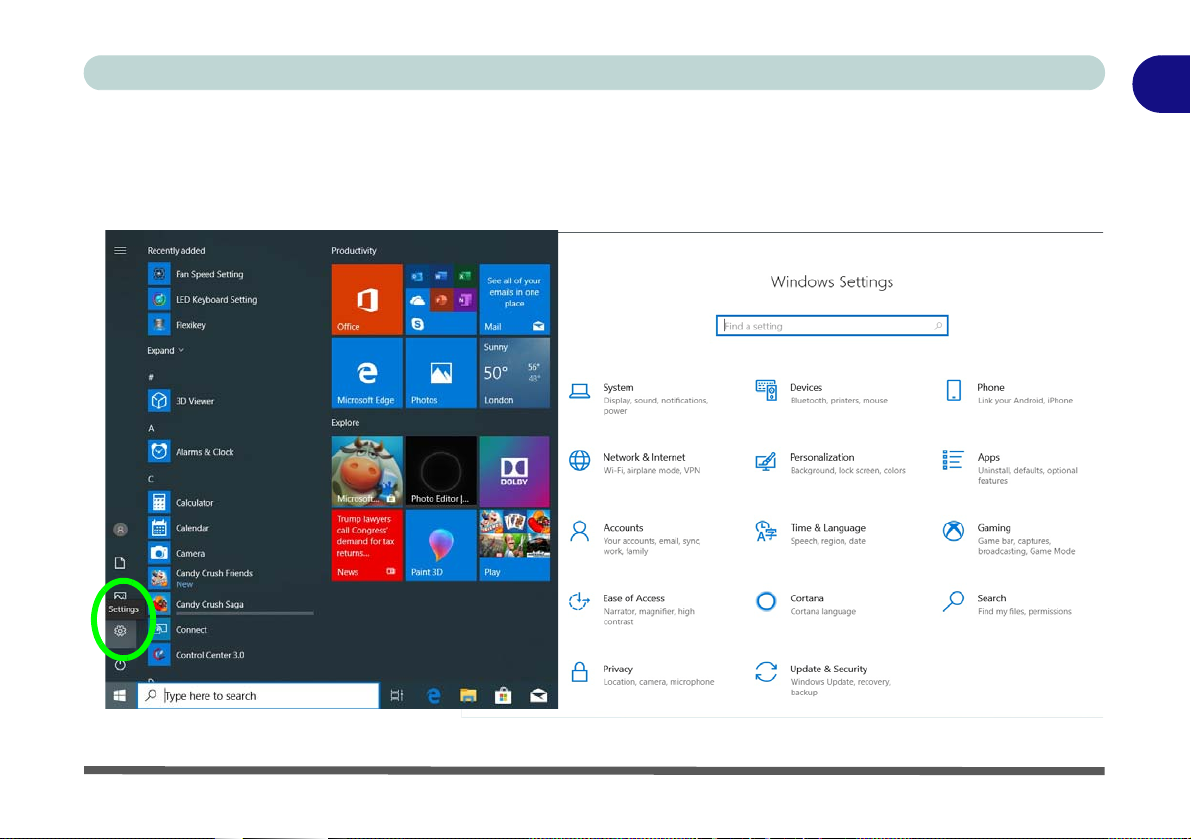
Task: Open Ease of Access settings
Action: point(633,609)
